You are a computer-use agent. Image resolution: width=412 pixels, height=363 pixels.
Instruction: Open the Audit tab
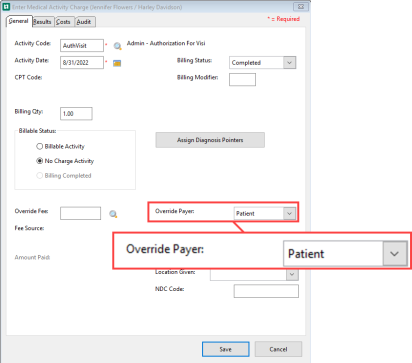84,22
